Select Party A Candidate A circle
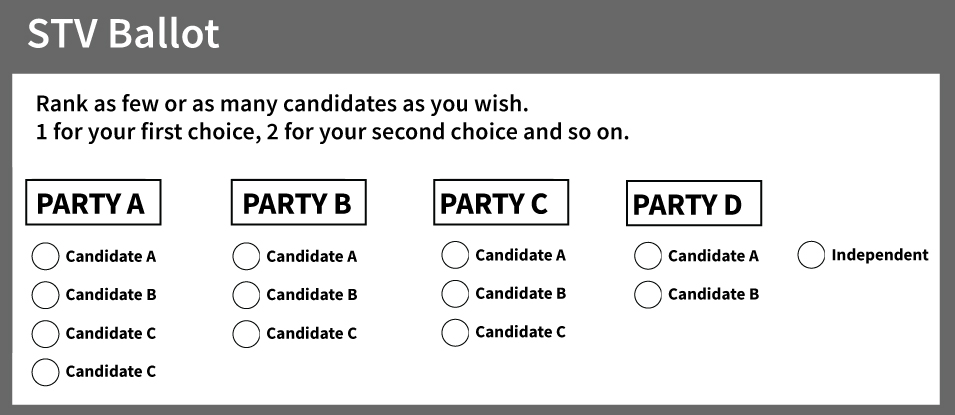Viewport: 955px width, 415px height. coord(45,256)
